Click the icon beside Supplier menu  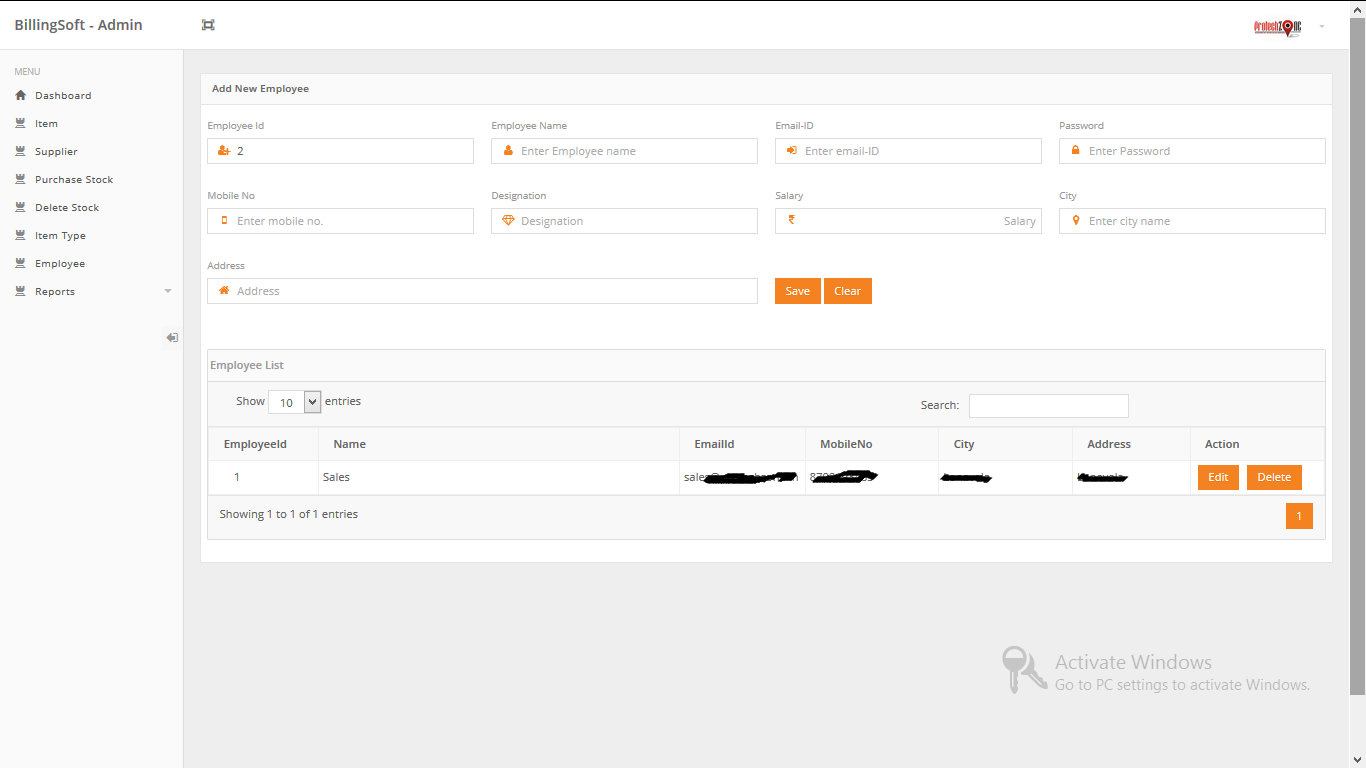(20, 151)
